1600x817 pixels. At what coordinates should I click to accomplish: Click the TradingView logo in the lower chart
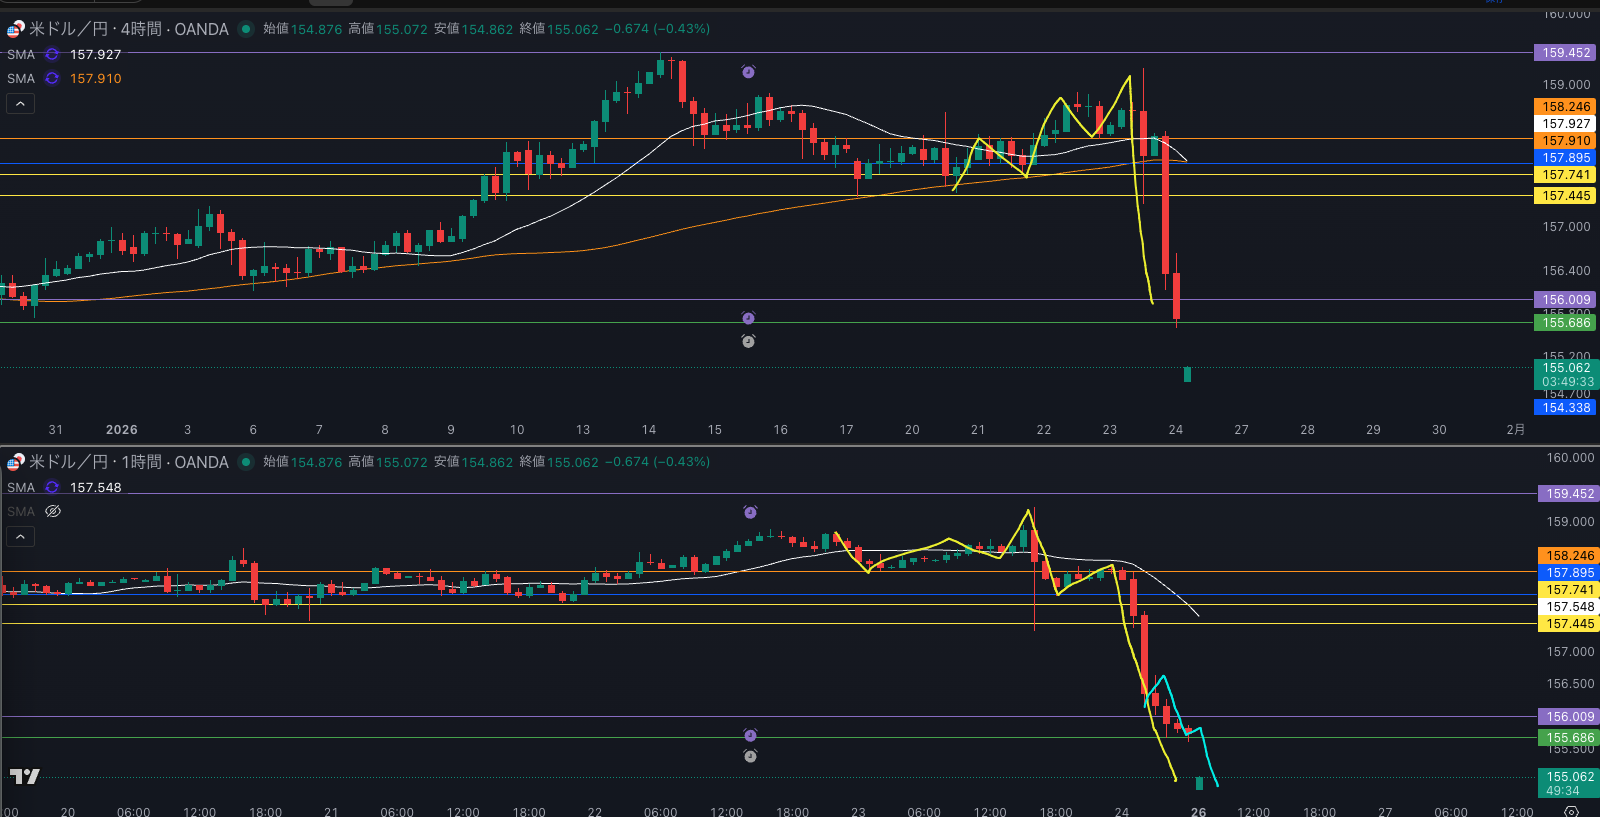(x=25, y=776)
